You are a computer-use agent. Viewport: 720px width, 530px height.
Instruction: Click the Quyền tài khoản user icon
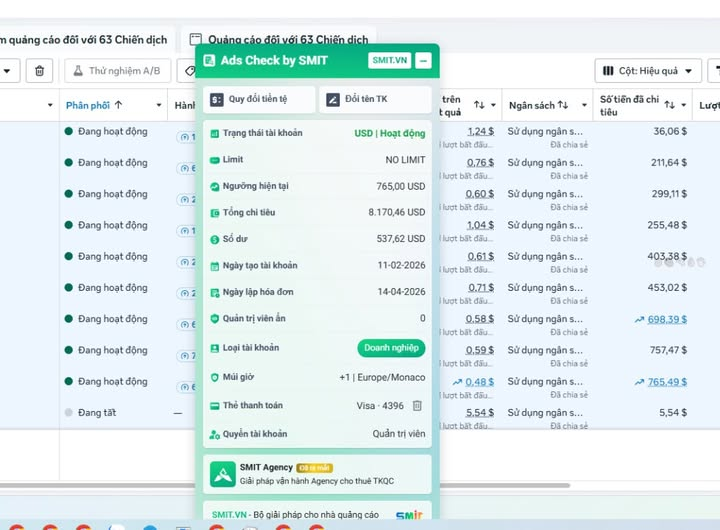[x=214, y=434]
